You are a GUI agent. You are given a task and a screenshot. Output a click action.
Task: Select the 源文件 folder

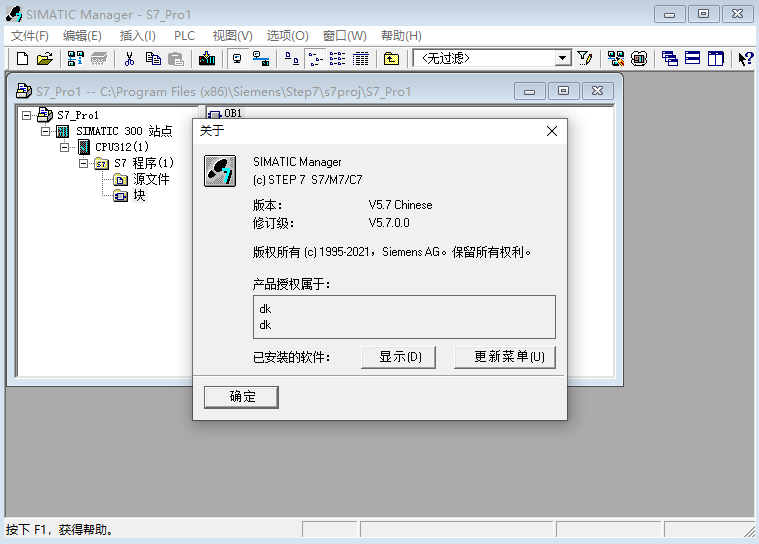[x=152, y=179]
